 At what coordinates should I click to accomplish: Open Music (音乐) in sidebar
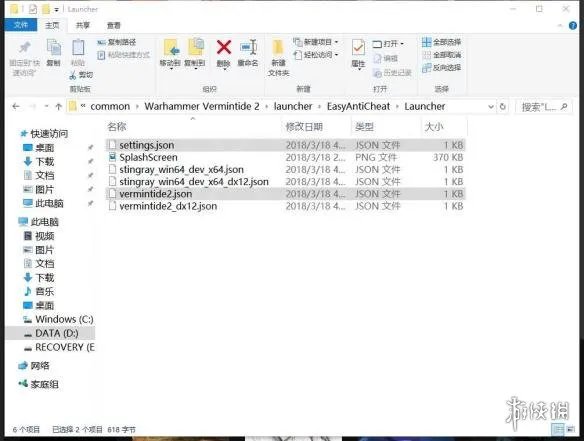click(39, 291)
